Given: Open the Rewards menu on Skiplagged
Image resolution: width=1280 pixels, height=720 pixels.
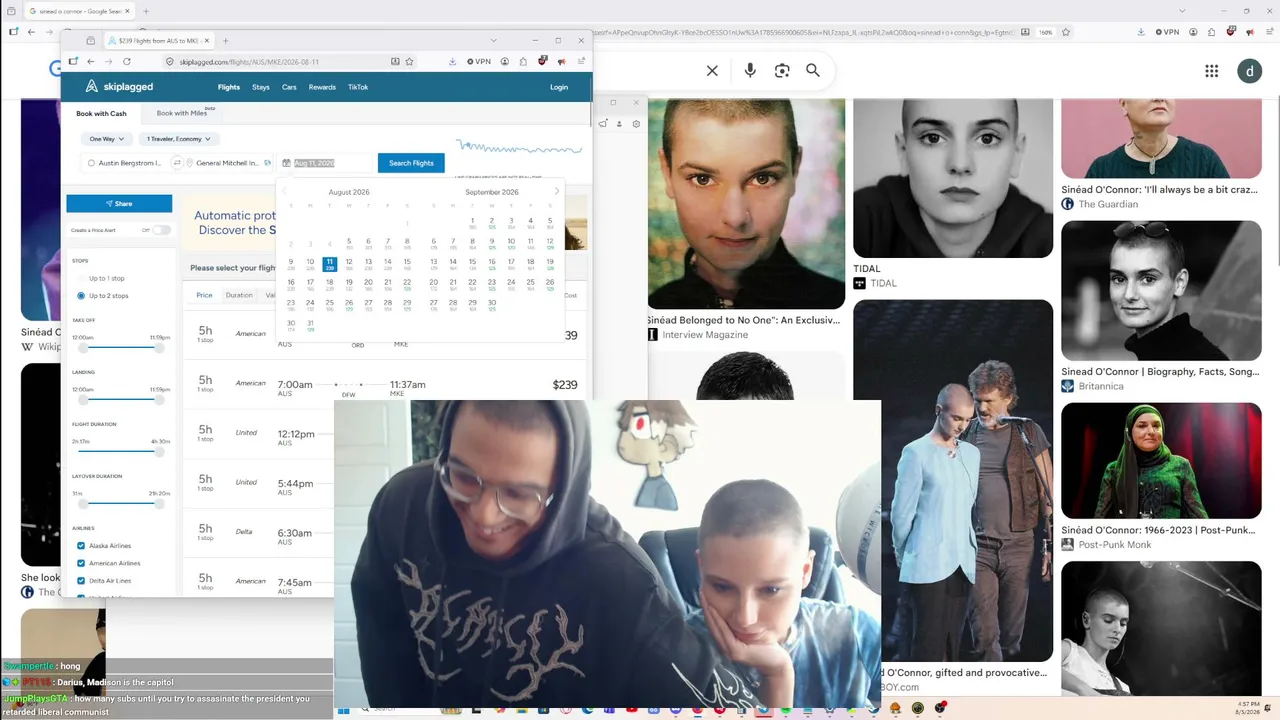Looking at the screenshot, I should point(322,87).
